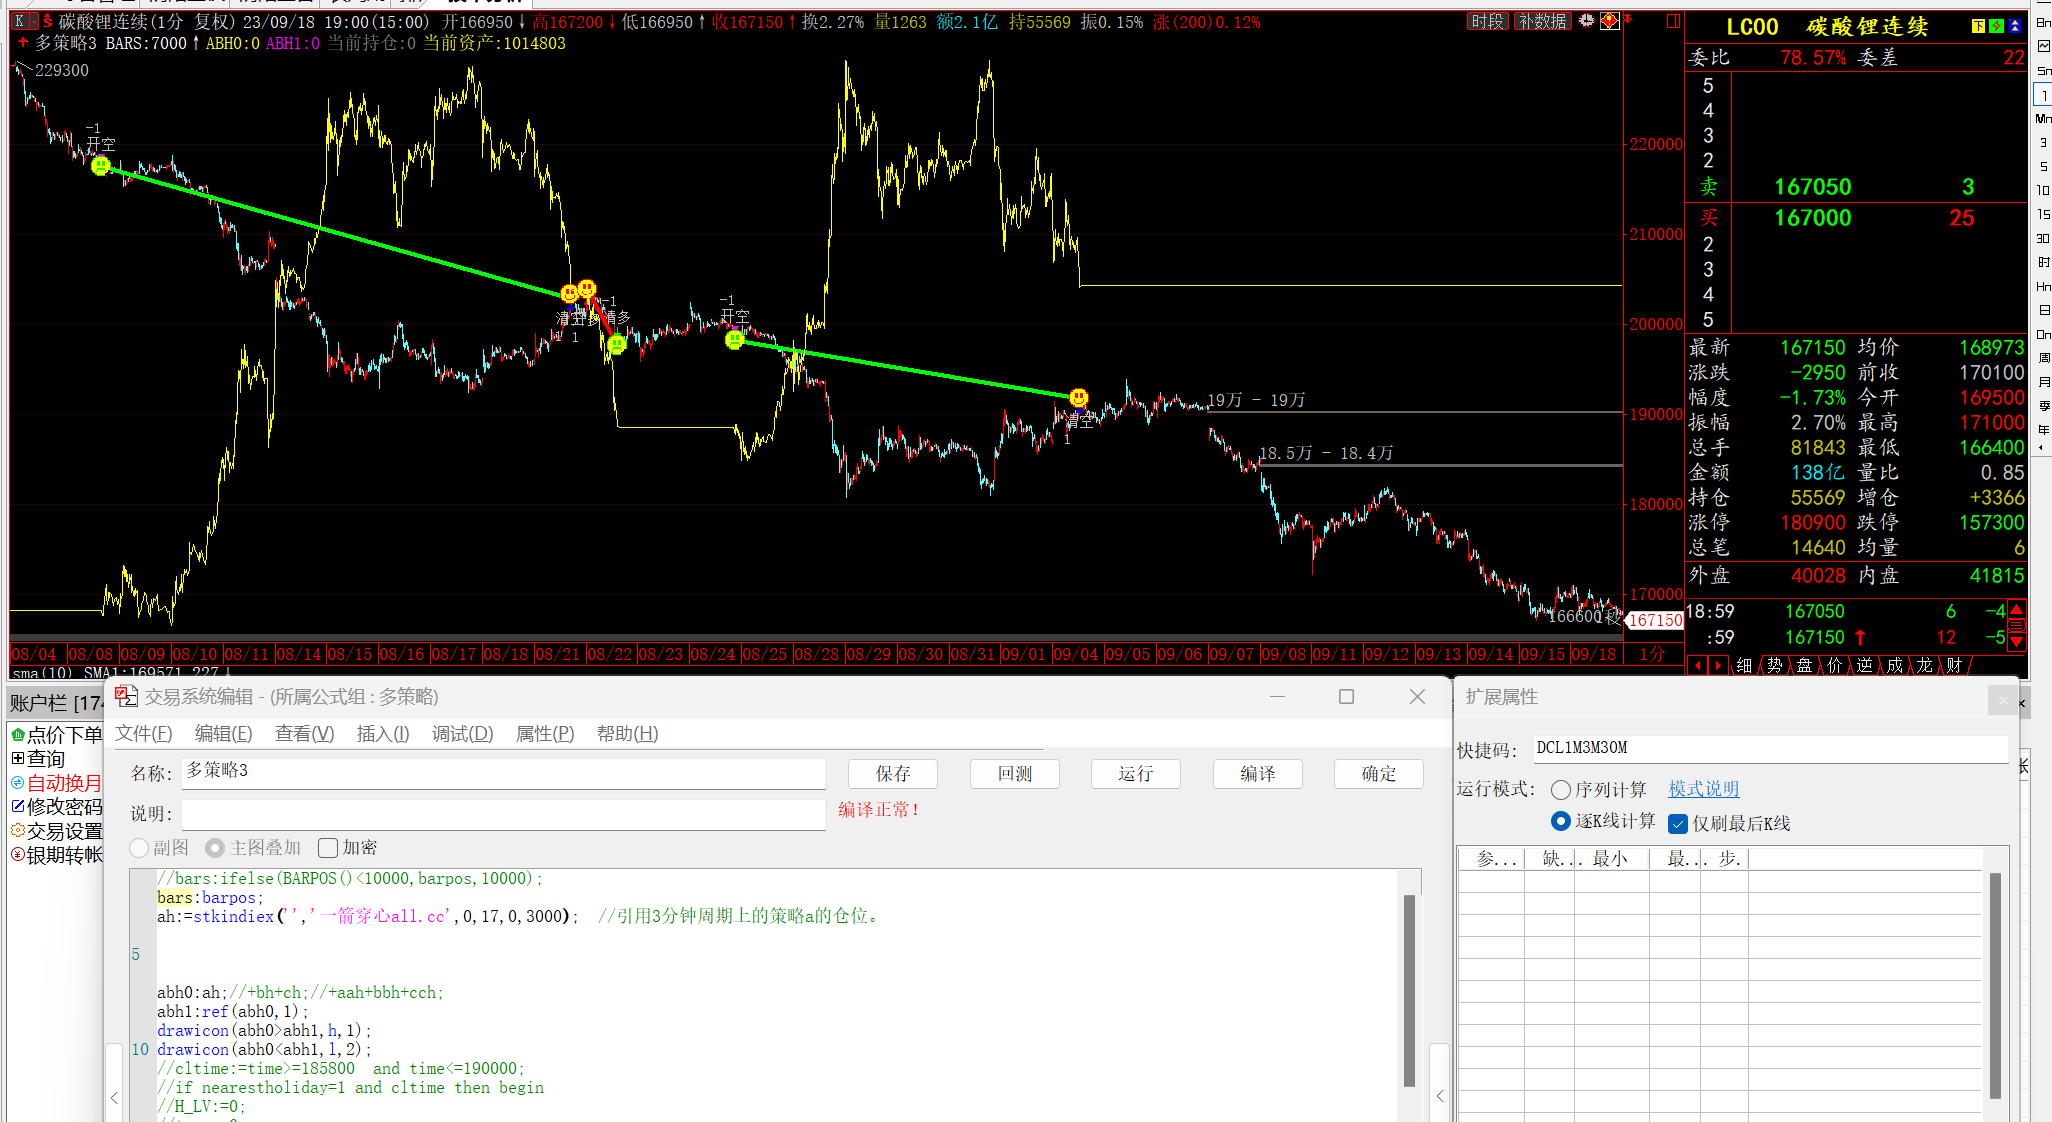
Task: Click the red anchor icon in chart header
Action: pyautogui.click(x=1628, y=19)
